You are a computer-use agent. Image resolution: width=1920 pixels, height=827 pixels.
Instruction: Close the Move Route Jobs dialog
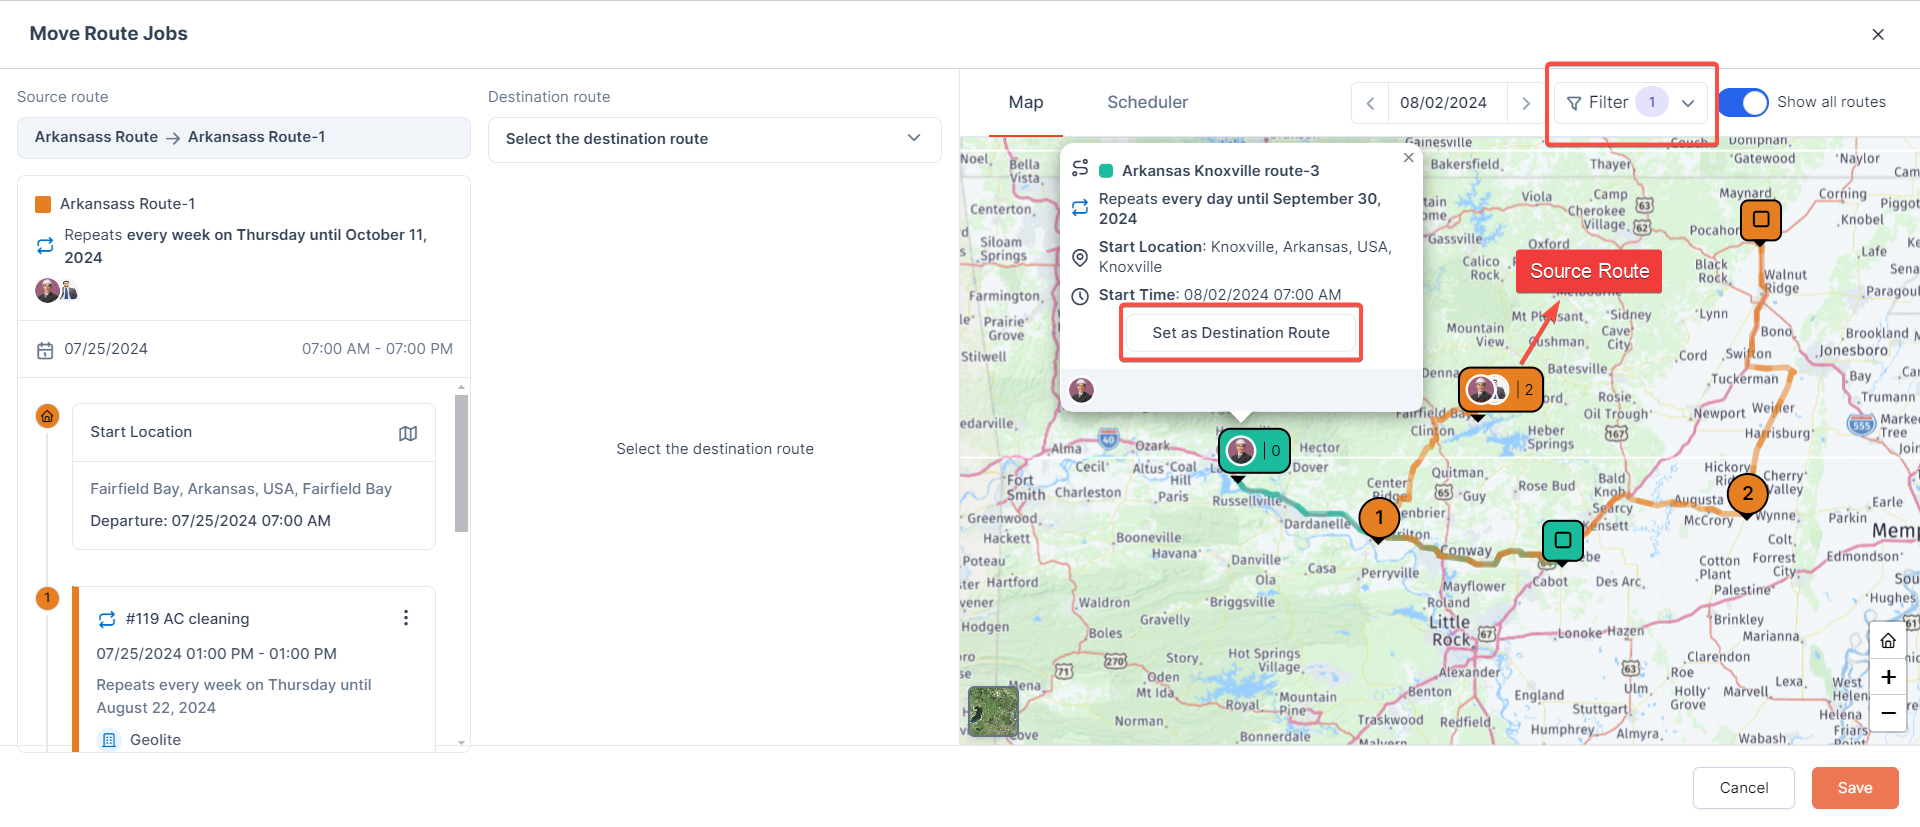[1878, 34]
